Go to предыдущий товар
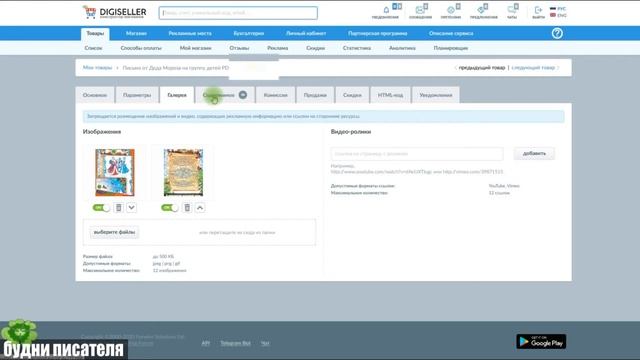This screenshot has width=640, height=360. (481, 68)
